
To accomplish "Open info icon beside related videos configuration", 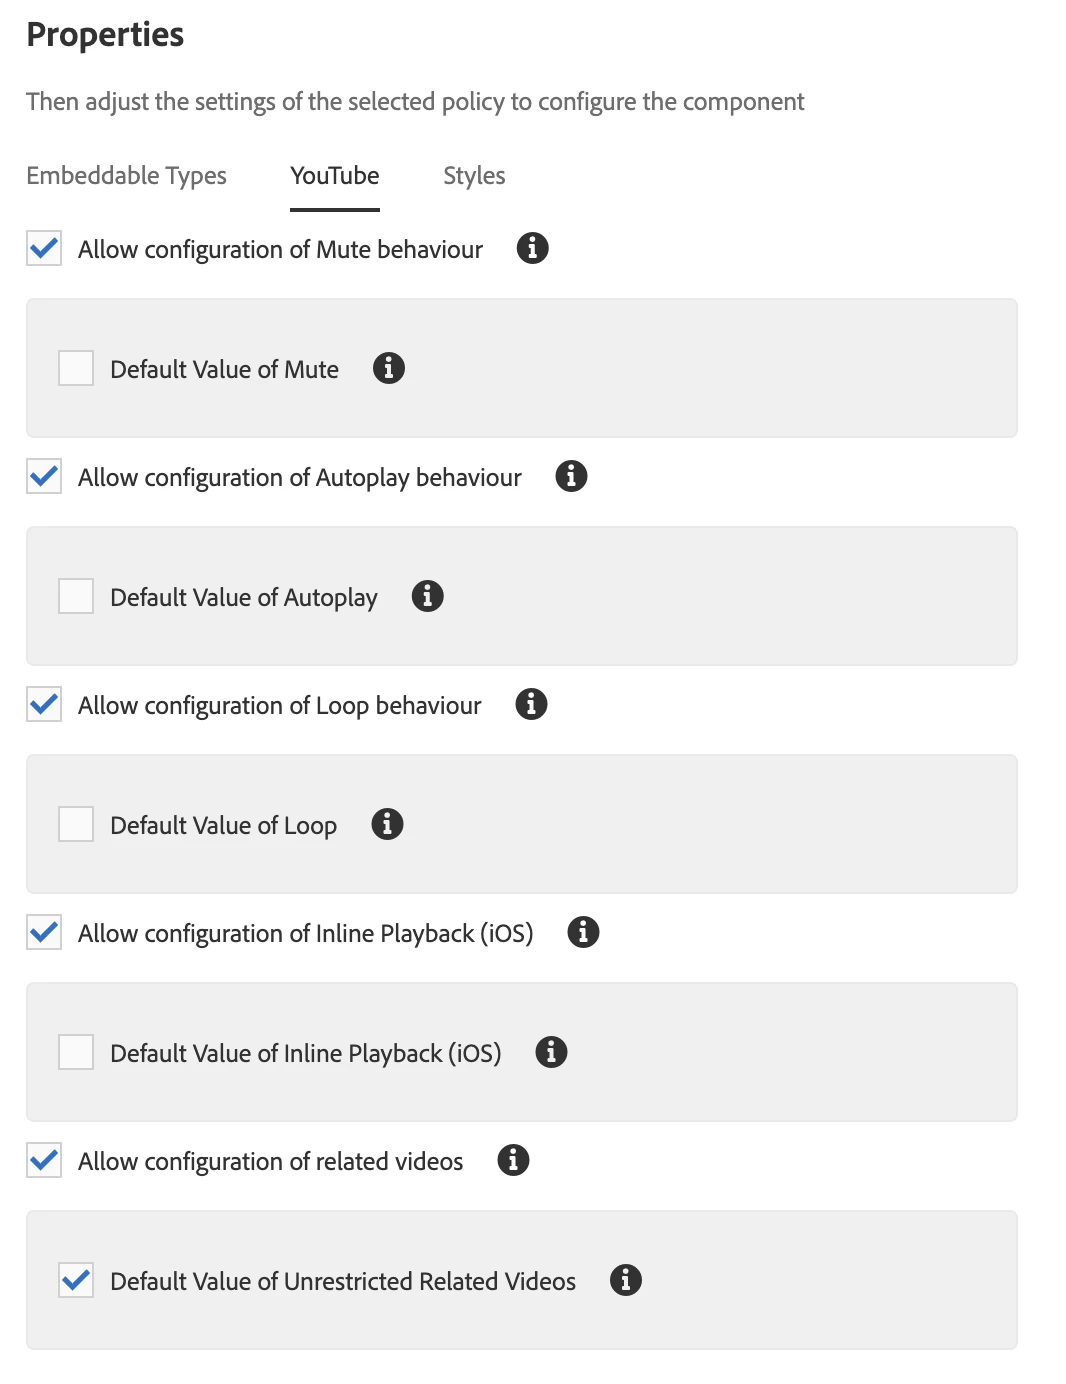I will coord(513,1160).
